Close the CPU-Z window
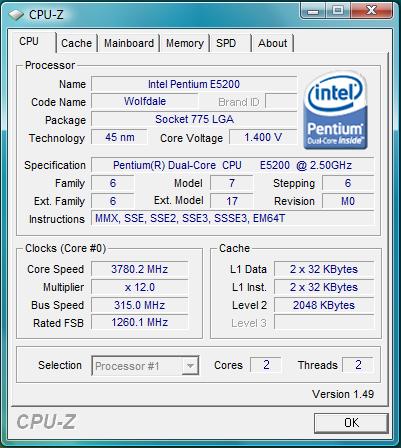This screenshot has height=448, width=401. [371, 11]
